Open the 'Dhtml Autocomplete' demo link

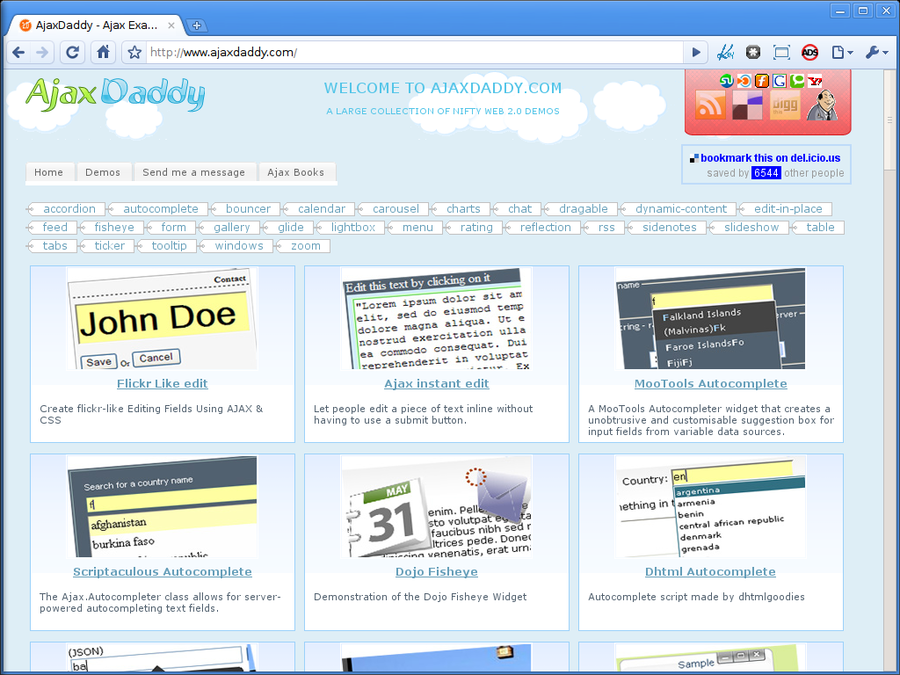(711, 572)
